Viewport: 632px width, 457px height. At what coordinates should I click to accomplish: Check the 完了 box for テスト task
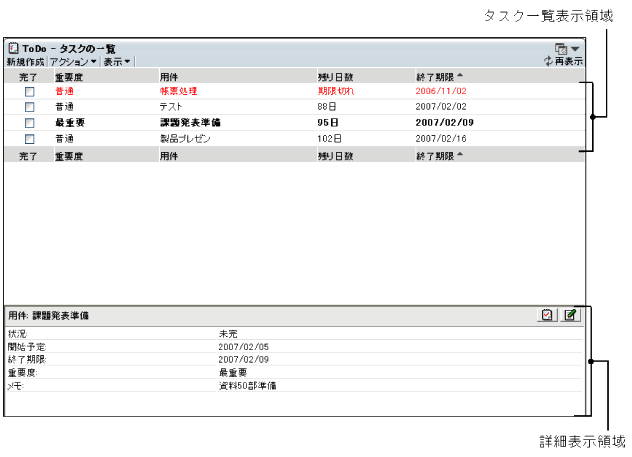pos(29,107)
